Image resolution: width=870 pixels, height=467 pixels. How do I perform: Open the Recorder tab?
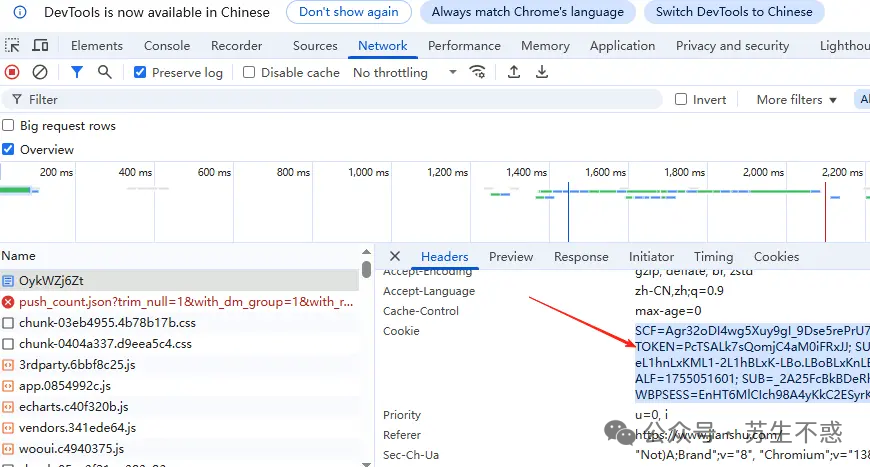click(236, 45)
